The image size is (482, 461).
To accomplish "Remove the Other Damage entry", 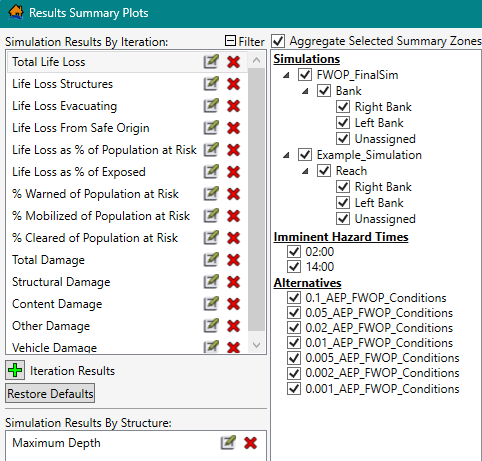I will pos(233,326).
